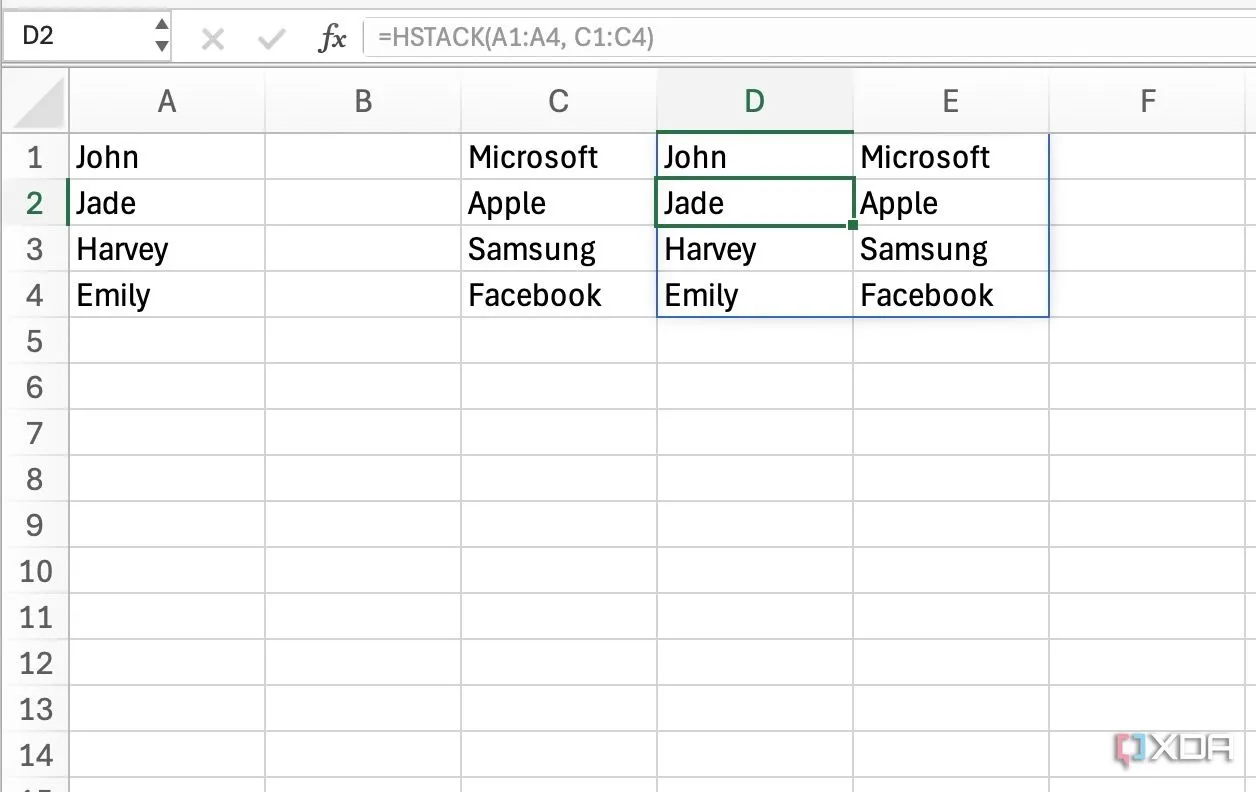Image resolution: width=1256 pixels, height=792 pixels.
Task: Select column D header
Action: click(755, 101)
